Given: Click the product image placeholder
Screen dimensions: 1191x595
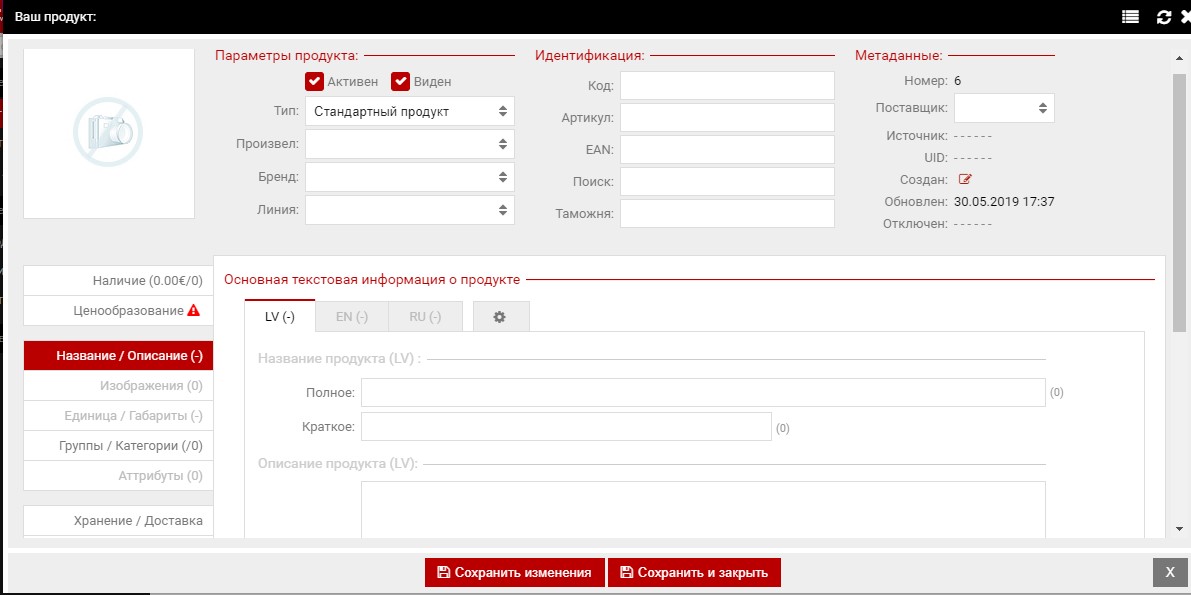Looking at the screenshot, I should pos(109,133).
